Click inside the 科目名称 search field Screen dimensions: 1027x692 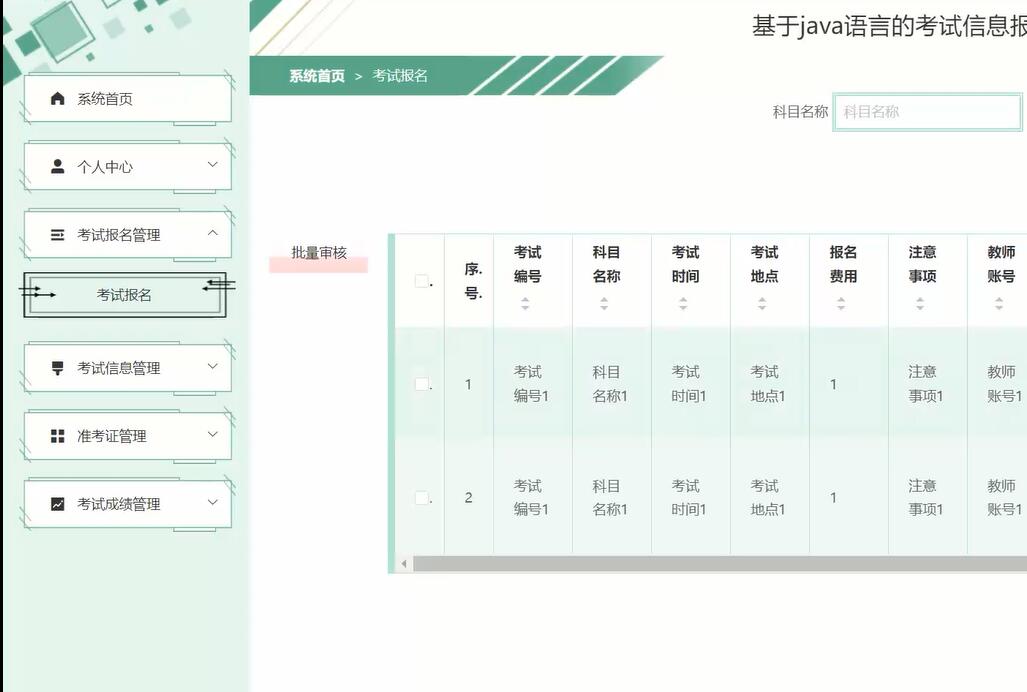927,111
